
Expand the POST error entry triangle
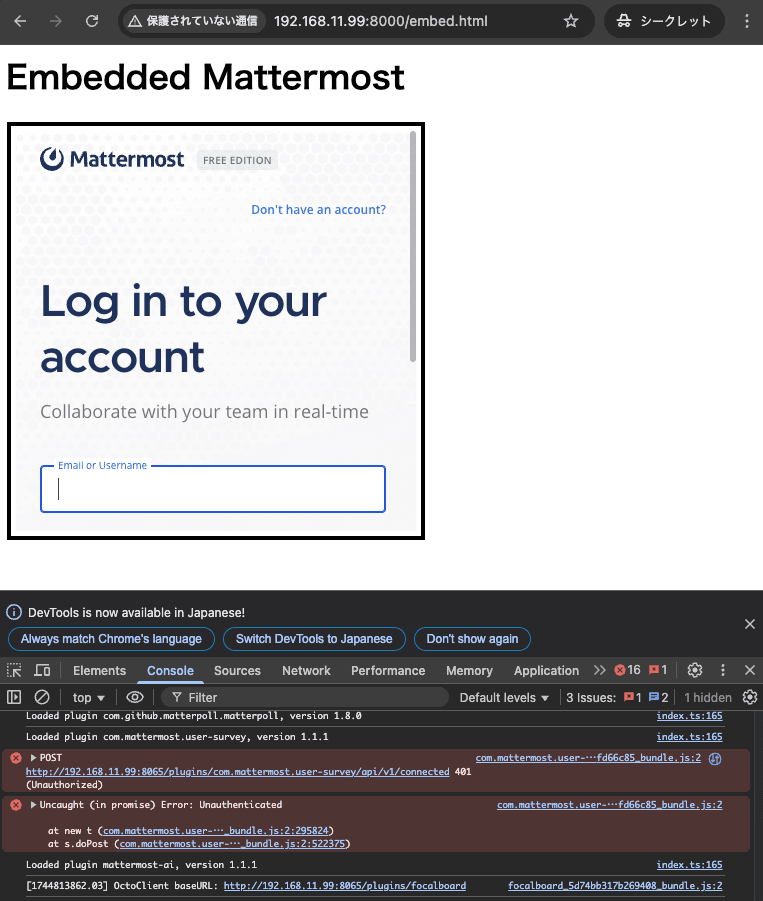pyautogui.click(x=33, y=758)
